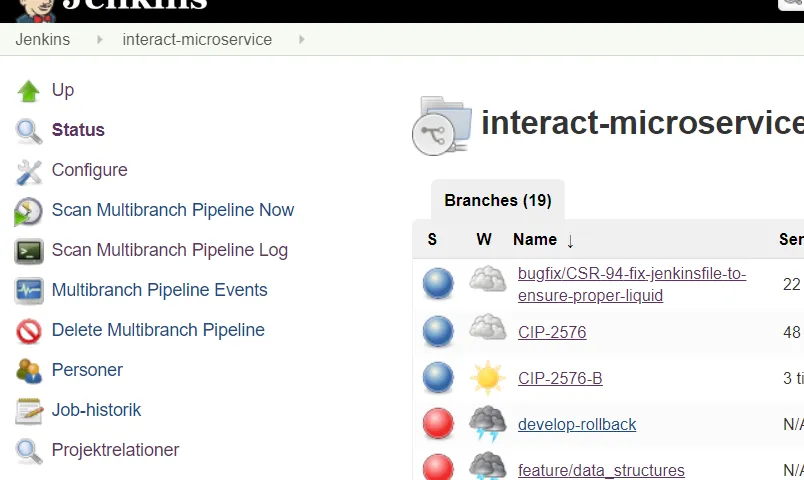Open dropdown arrow after interact-microservice breadcrumb
The width and height of the screenshot is (804, 480).
click(x=302, y=39)
